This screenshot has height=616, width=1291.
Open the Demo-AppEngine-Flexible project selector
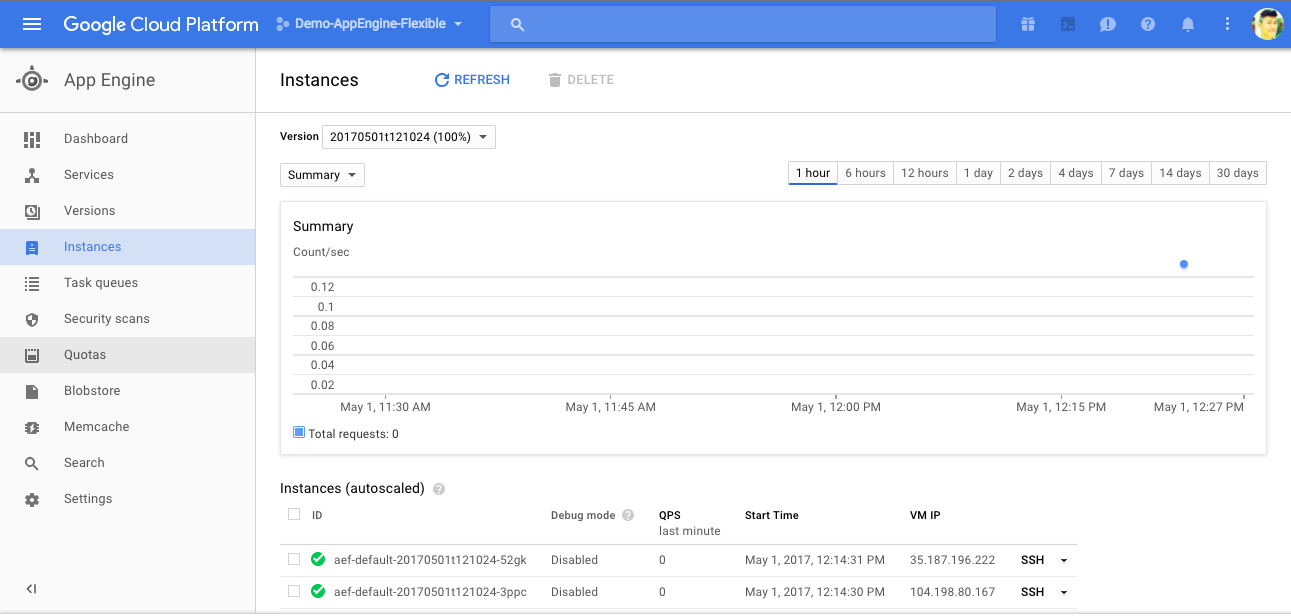[x=369, y=24]
